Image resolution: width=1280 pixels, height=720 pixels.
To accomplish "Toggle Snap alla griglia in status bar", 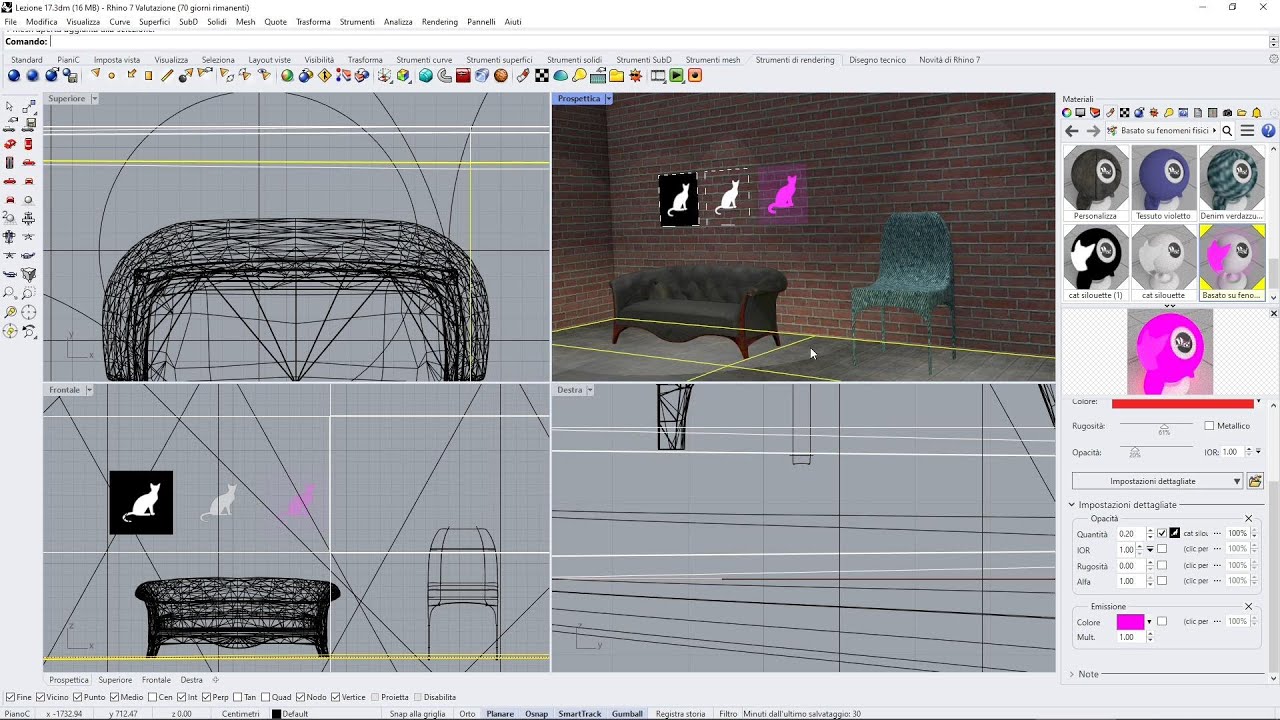I will coord(417,714).
